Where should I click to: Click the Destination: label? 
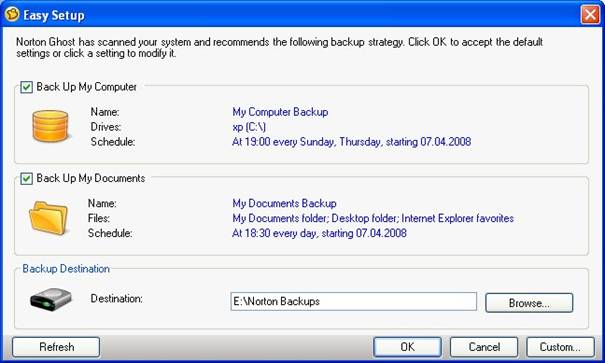[x=117, y=299]
